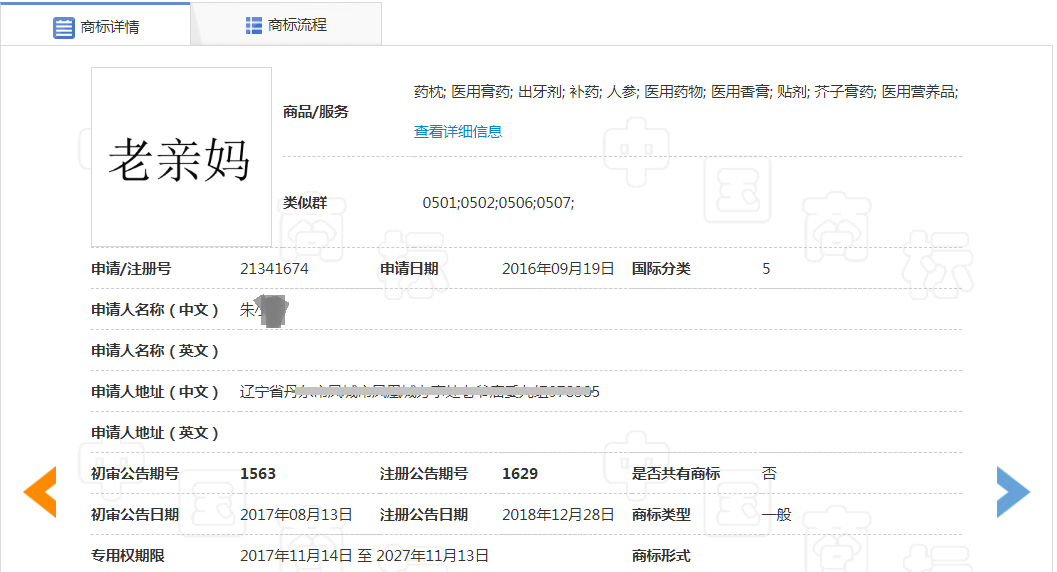
Task: Click the 是否共有商标 label
Action: [x=676, y=474]
